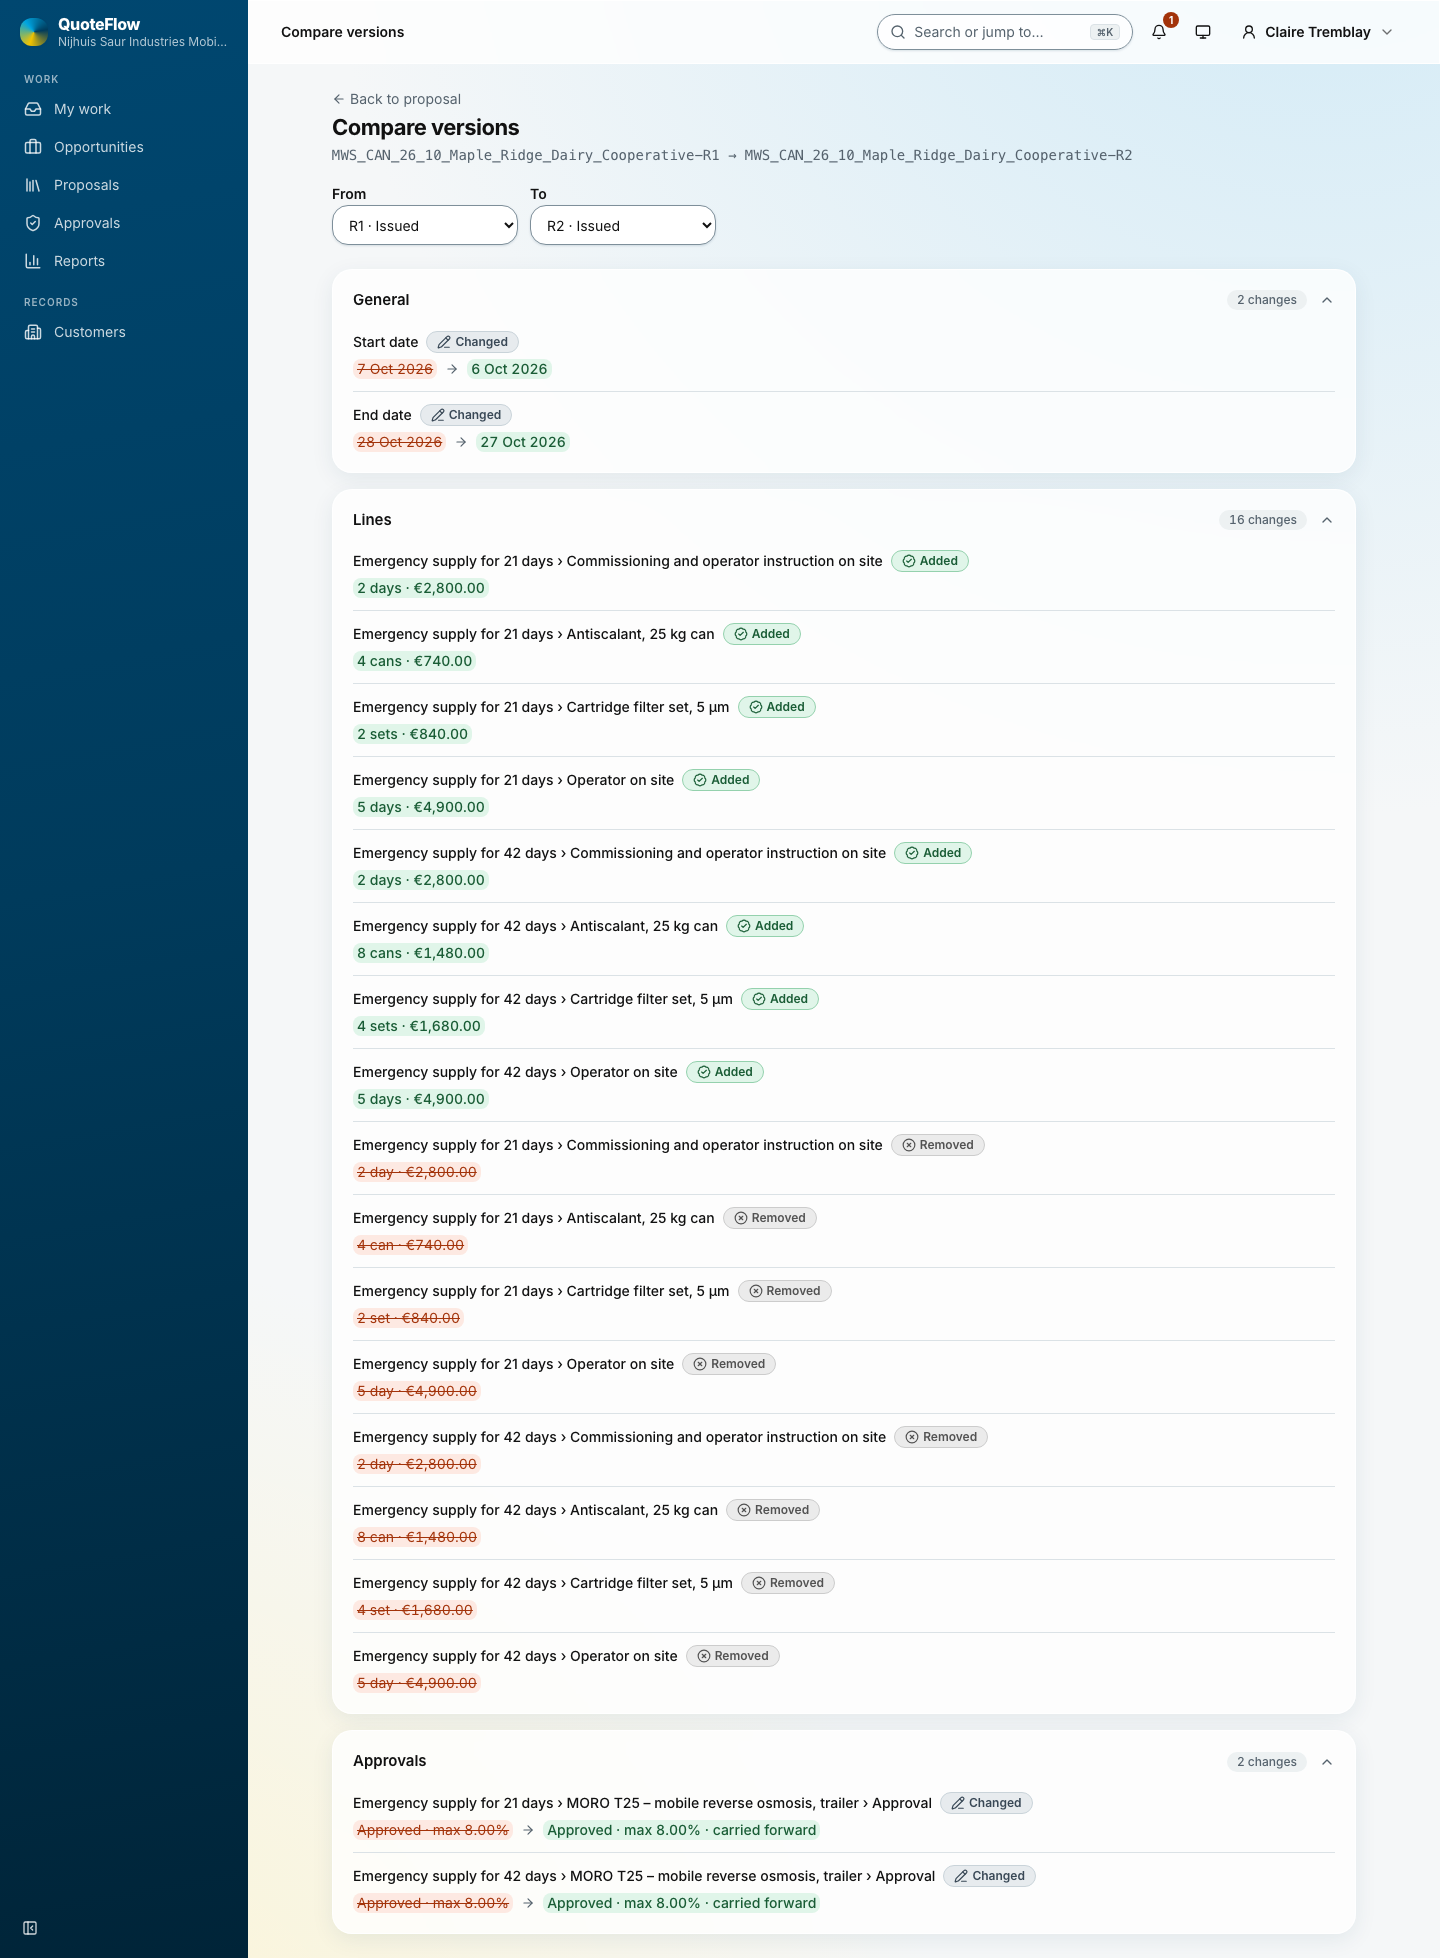Click the Reports chart icon
The height and width of the screenshot is (1958, 1440).
tap(33, 261)
